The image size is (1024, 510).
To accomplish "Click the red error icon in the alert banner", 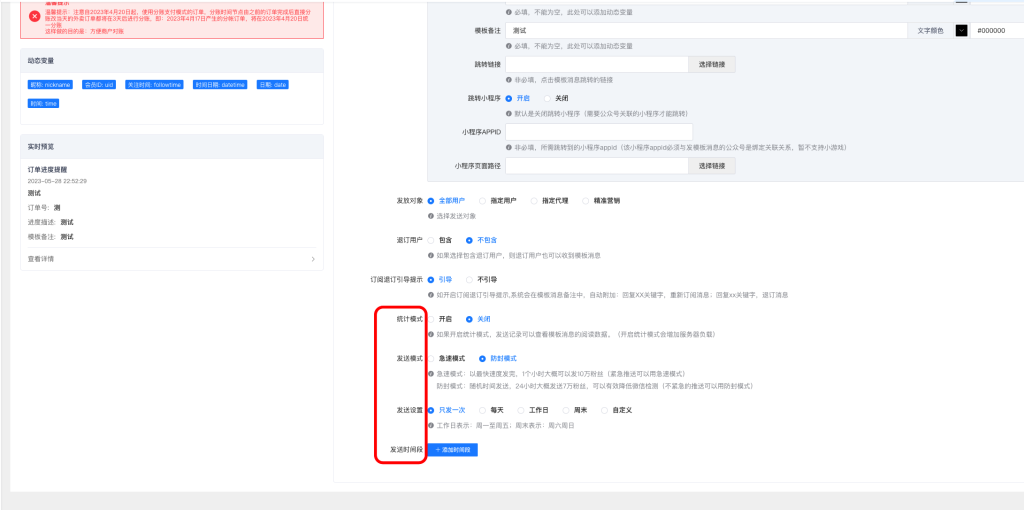I will point(35,16).
